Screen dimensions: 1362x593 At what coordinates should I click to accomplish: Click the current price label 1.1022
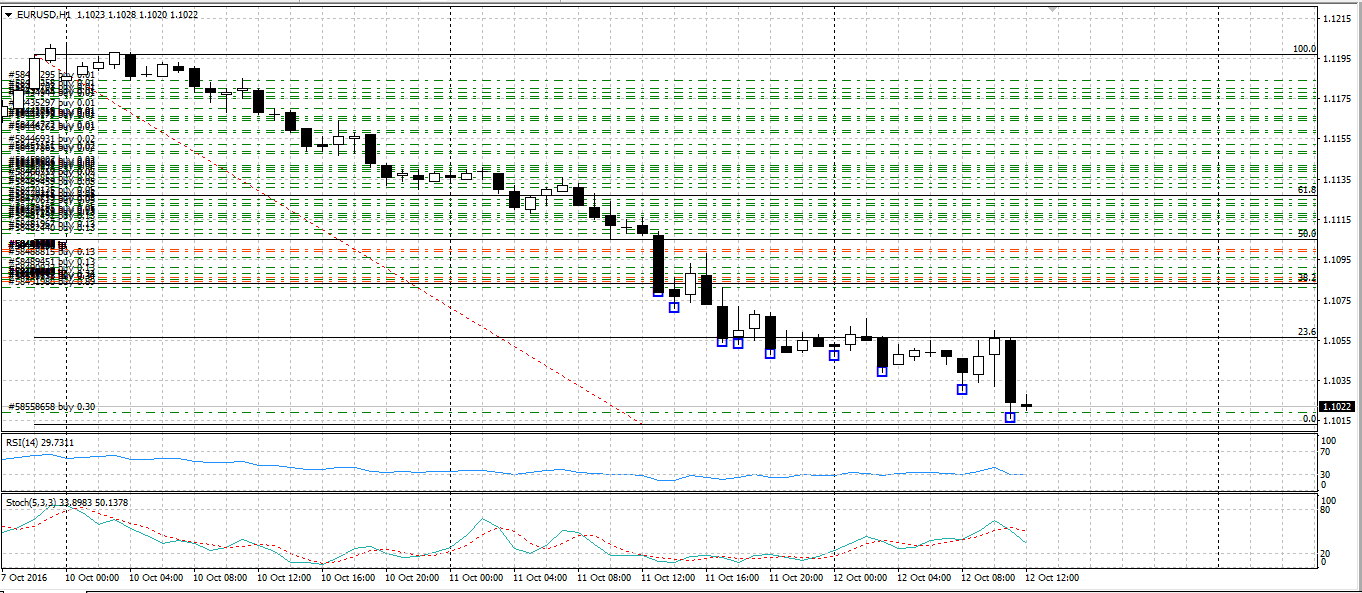coord(1337,407)
